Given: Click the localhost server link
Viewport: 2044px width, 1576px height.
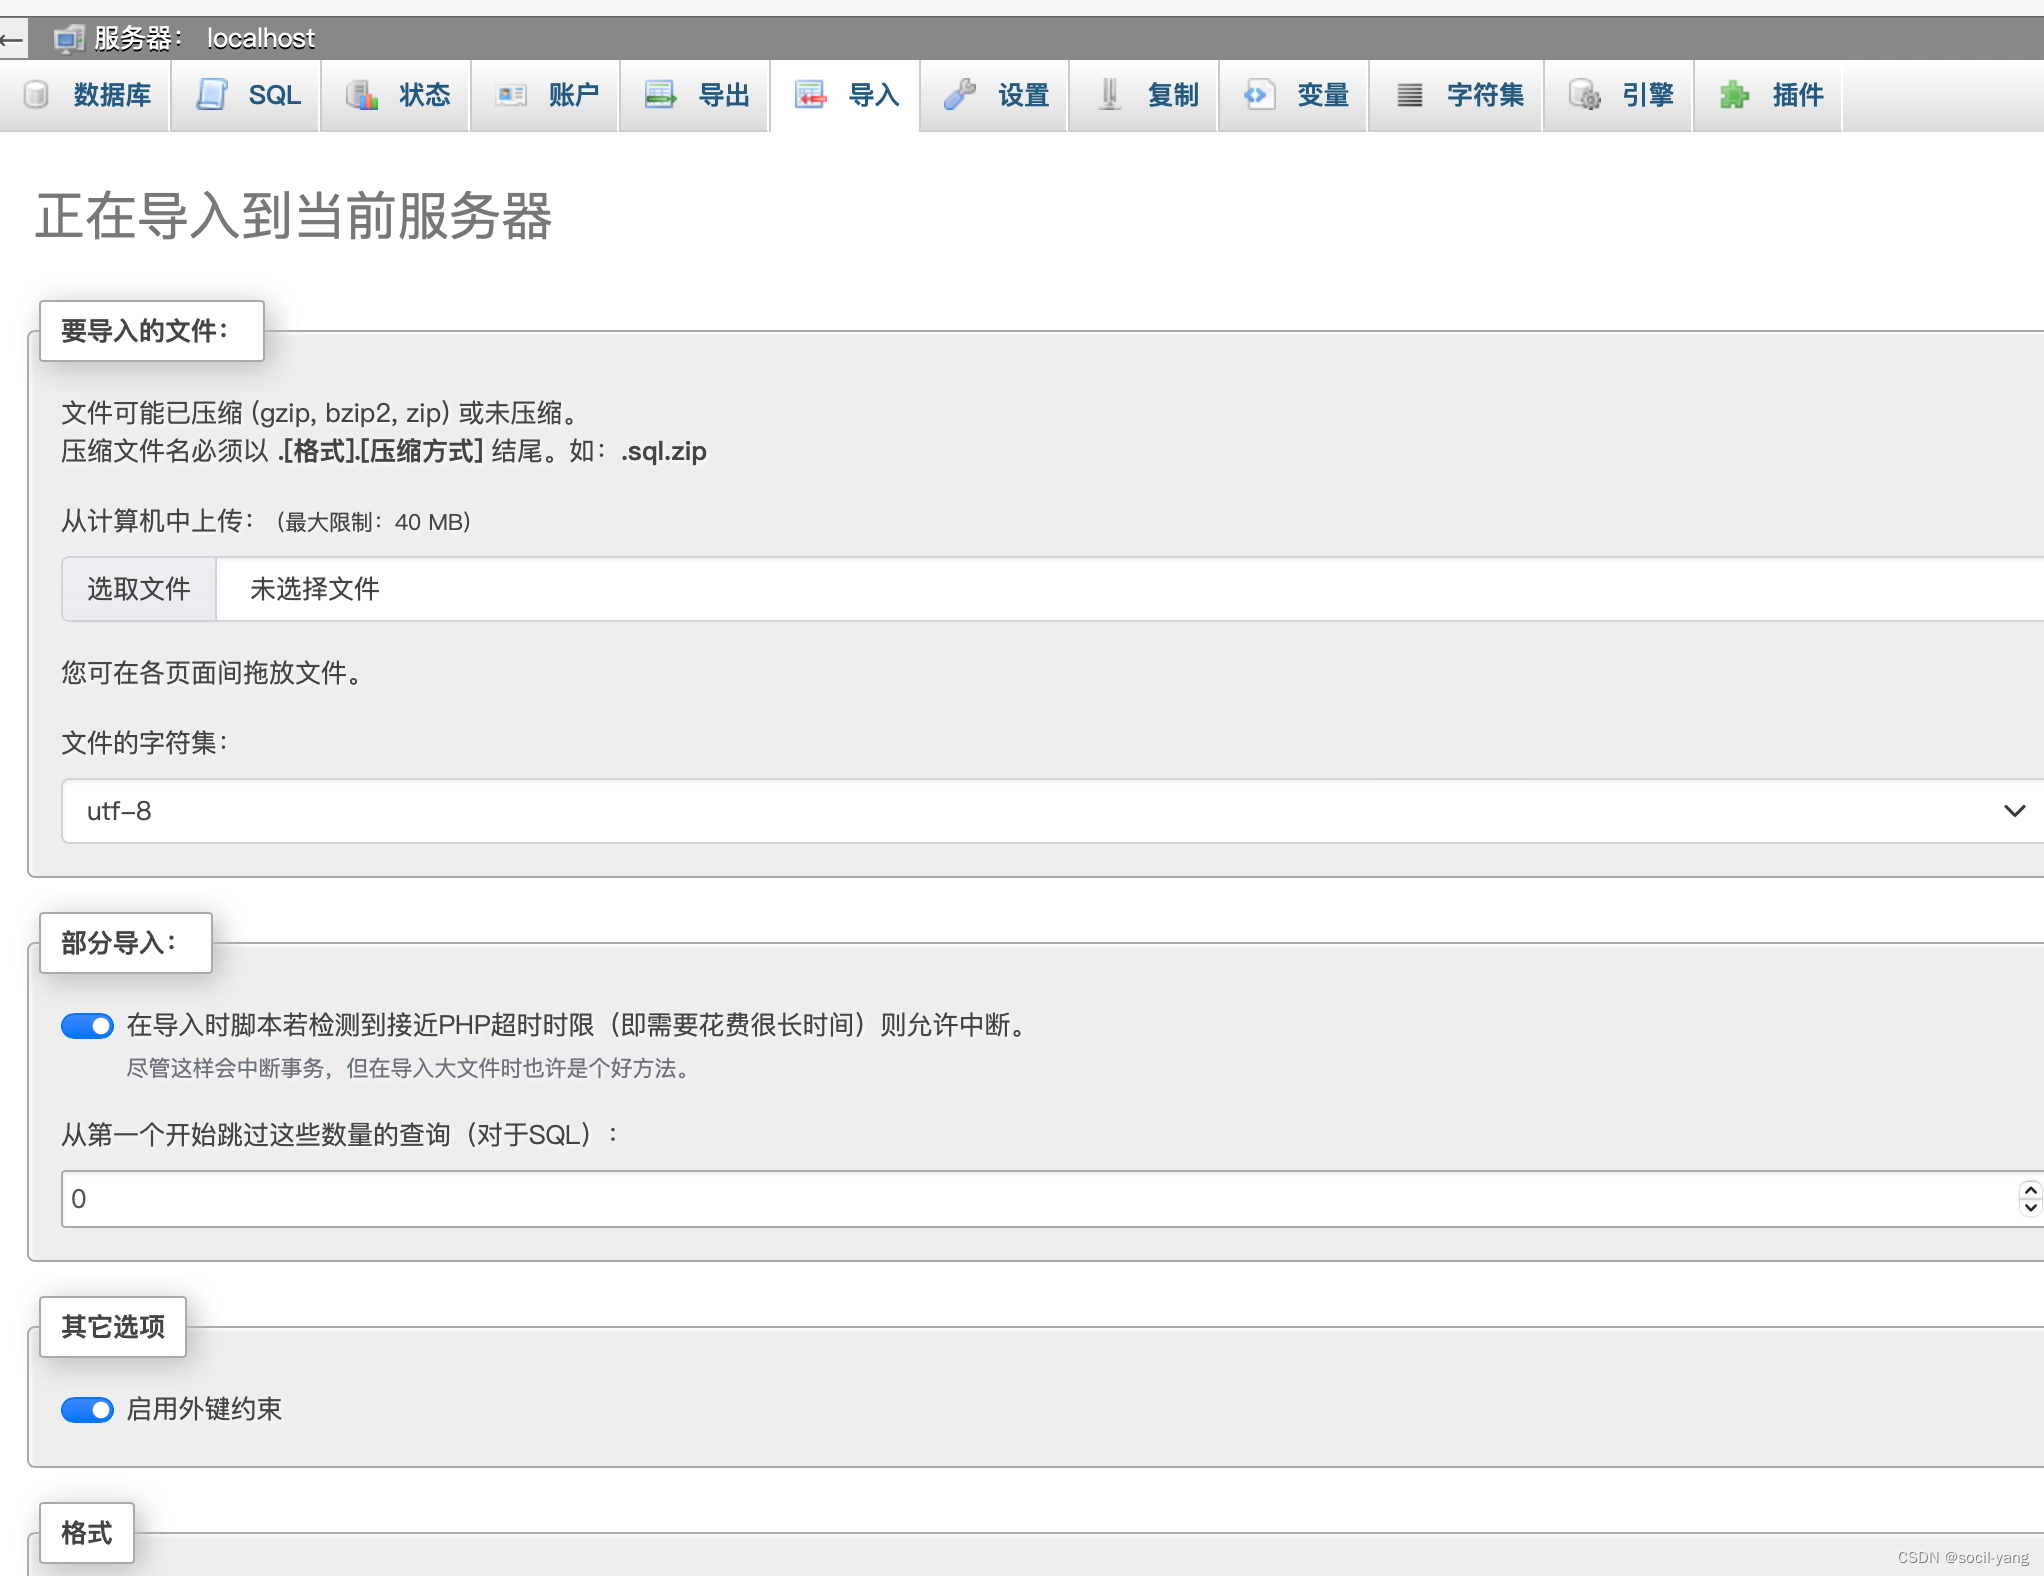Looking at the screenshot, I should coord(261,38).
